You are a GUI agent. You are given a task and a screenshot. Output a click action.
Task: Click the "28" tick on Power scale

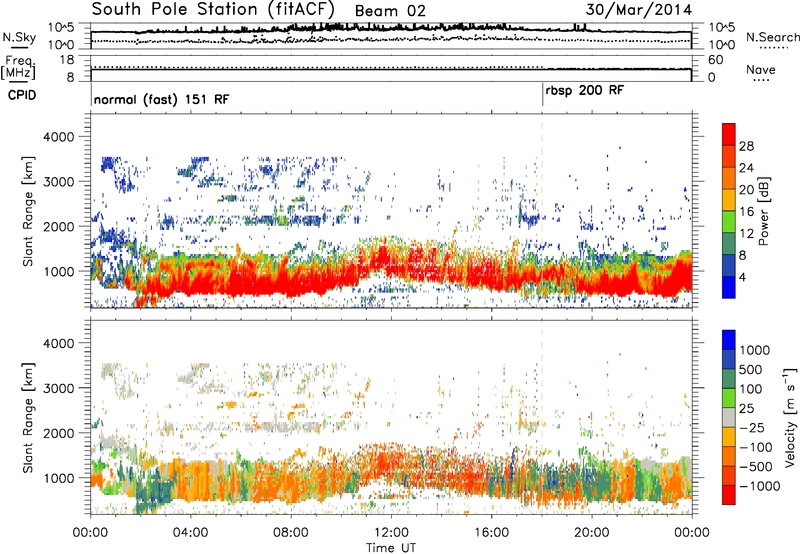pyautogui.click(x=746, y=146)
